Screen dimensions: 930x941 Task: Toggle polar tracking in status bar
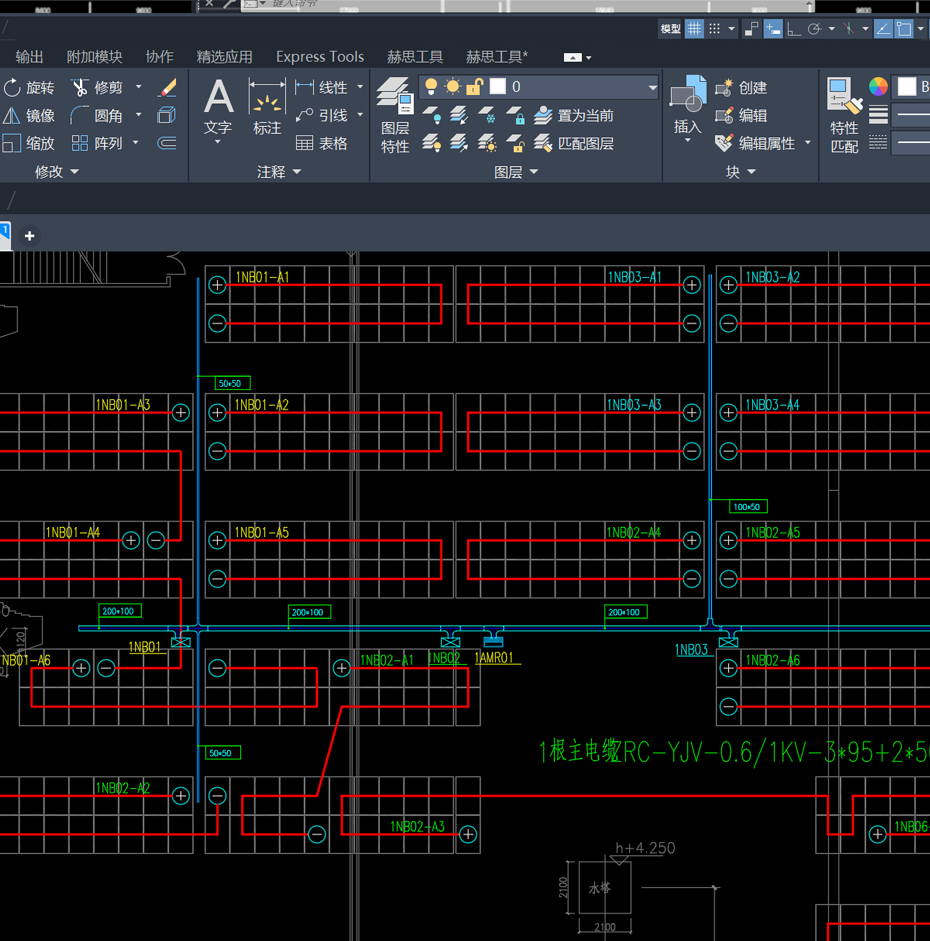click(814, 29)
